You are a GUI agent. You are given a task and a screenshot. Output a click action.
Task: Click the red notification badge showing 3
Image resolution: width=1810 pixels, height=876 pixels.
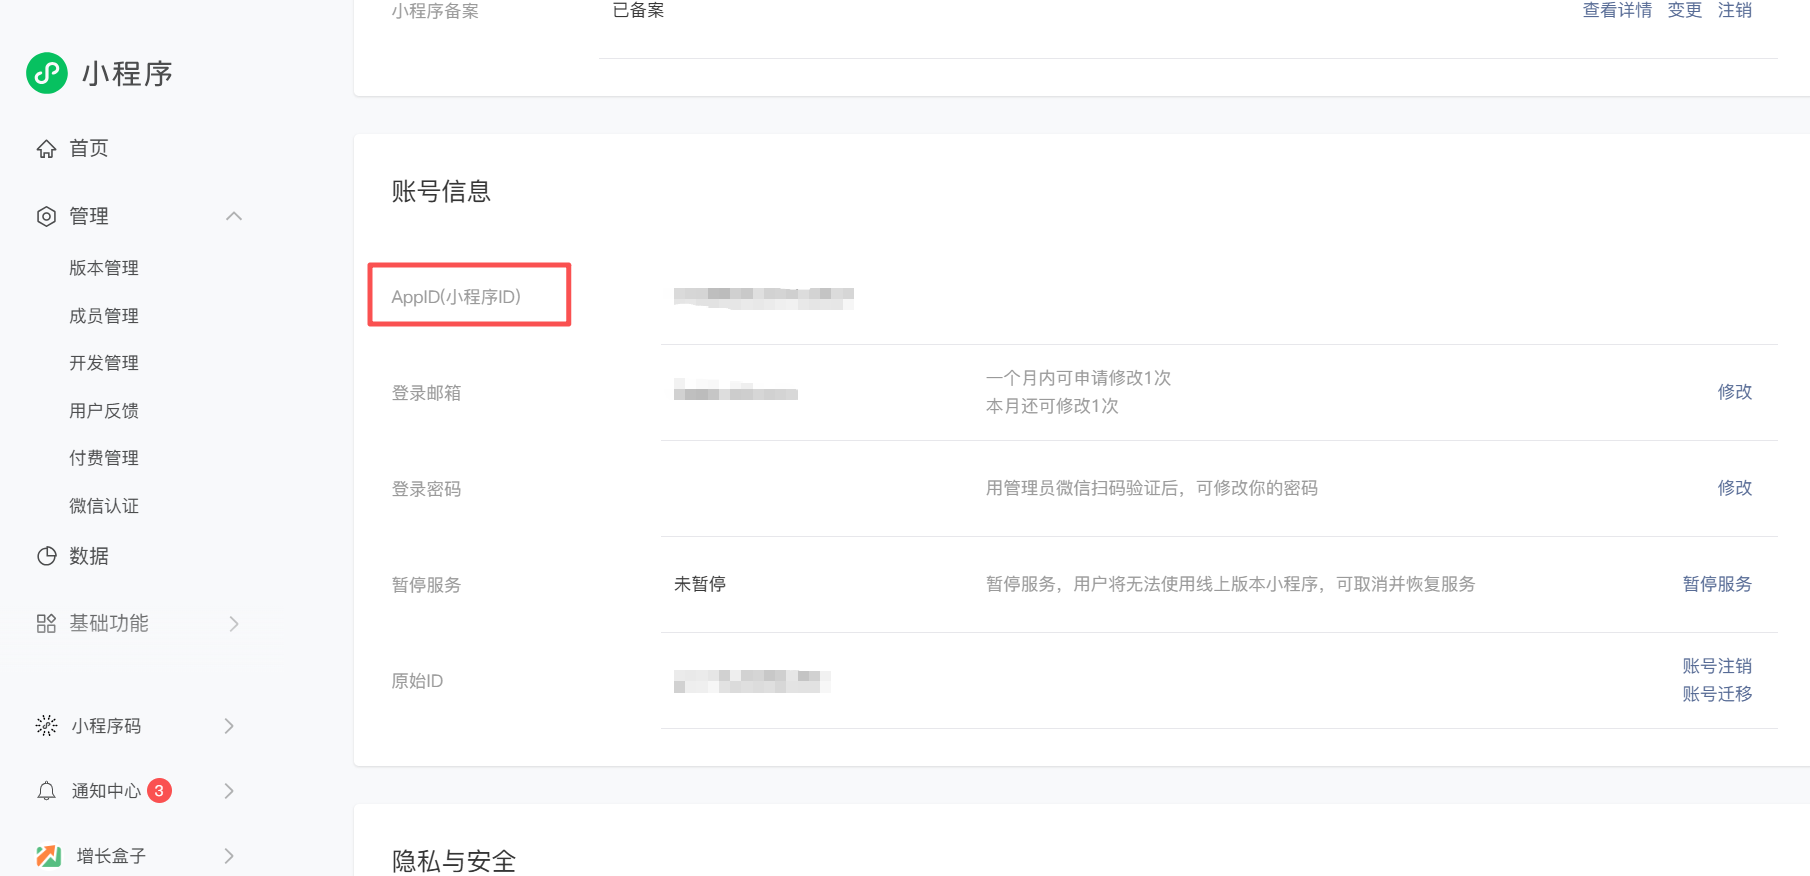tap(159, 791)
